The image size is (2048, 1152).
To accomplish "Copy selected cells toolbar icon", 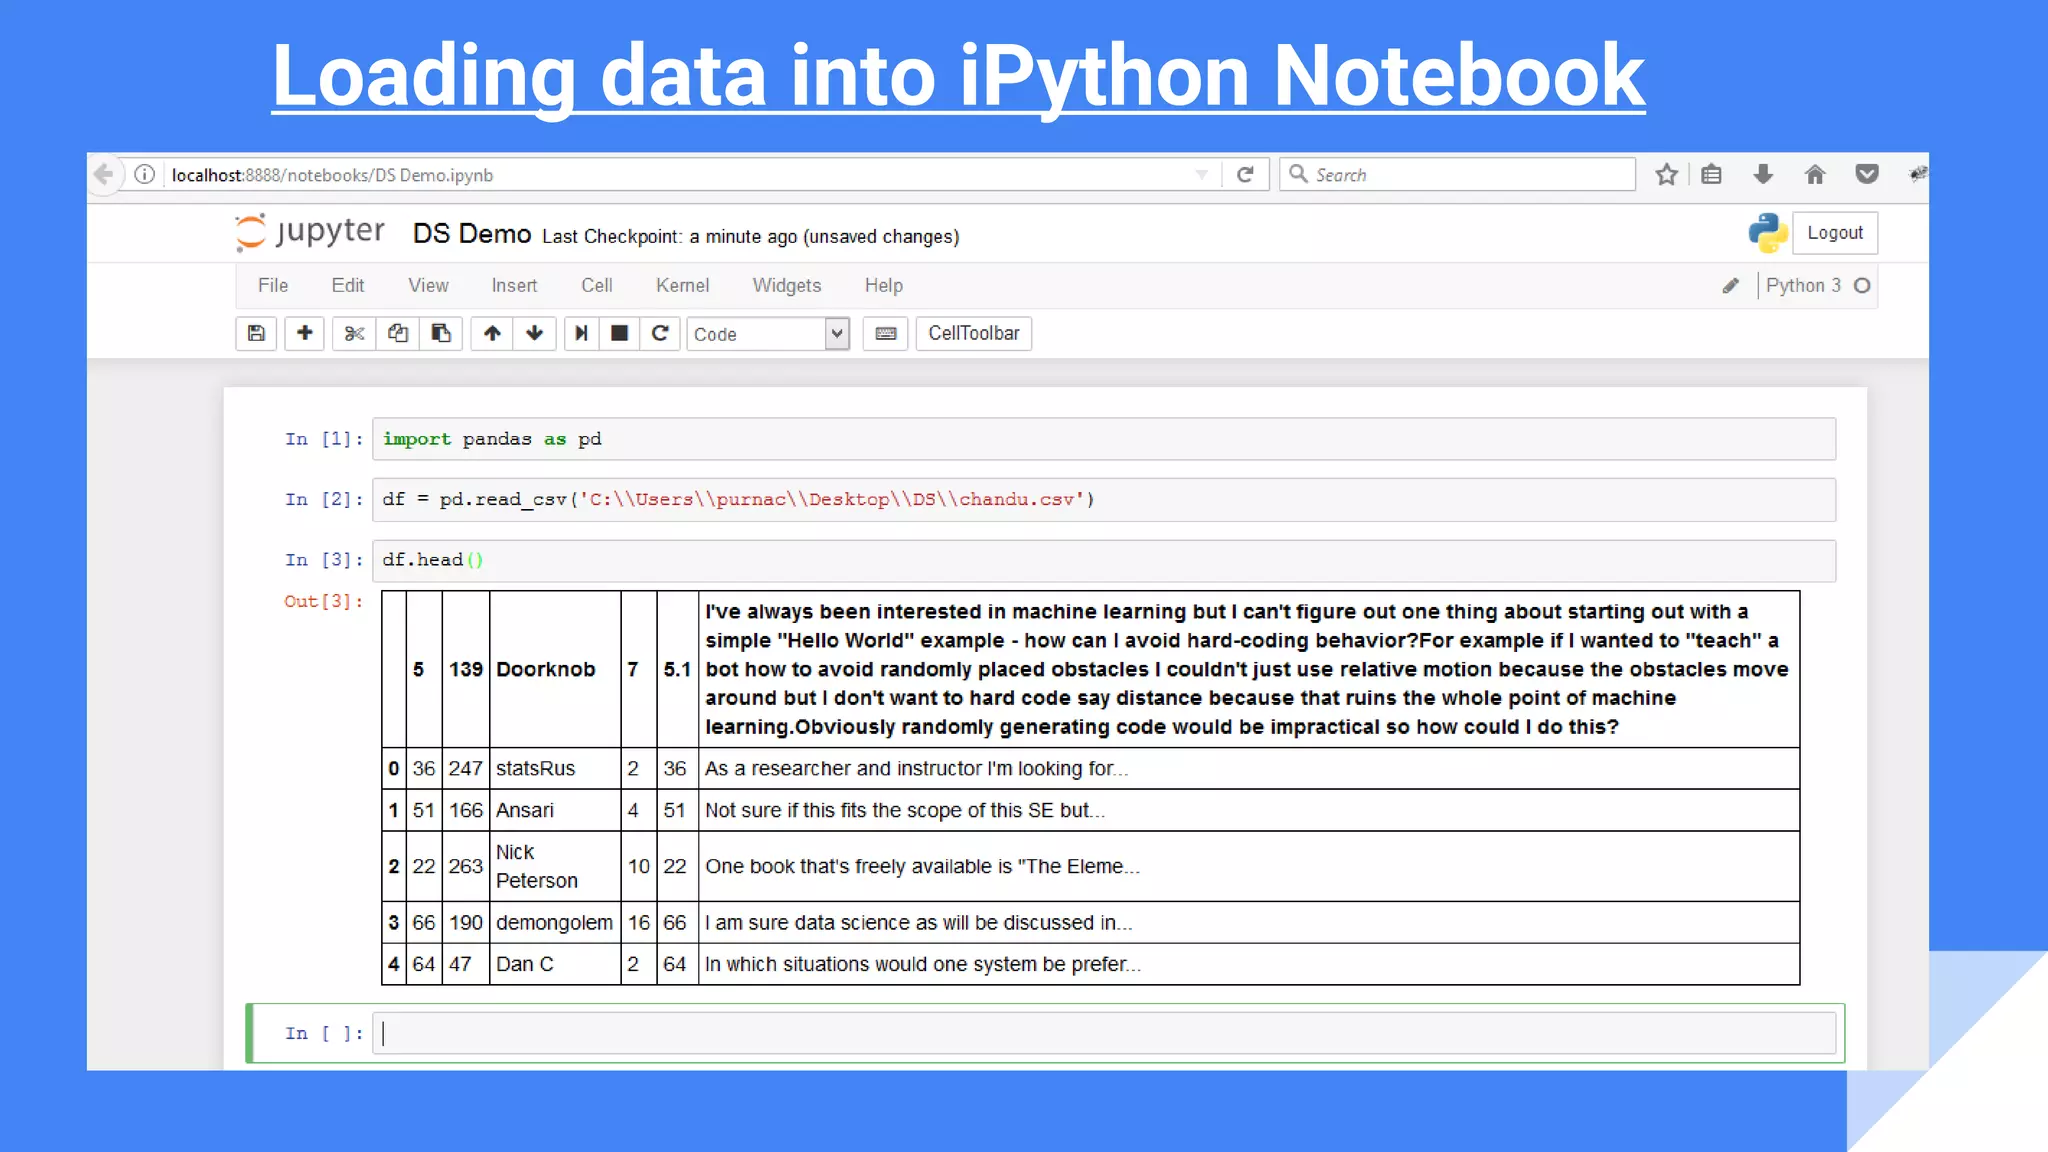I will point(398,334).
